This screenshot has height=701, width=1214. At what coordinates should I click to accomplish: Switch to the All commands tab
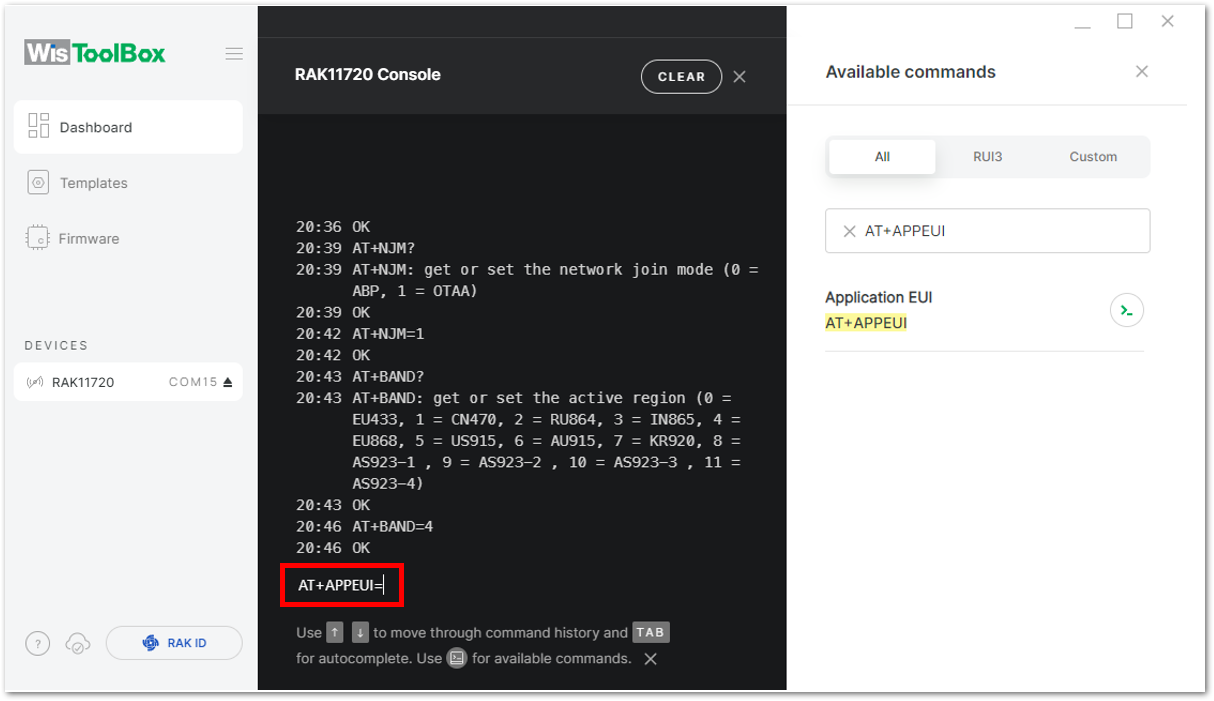tap(882, 157)
